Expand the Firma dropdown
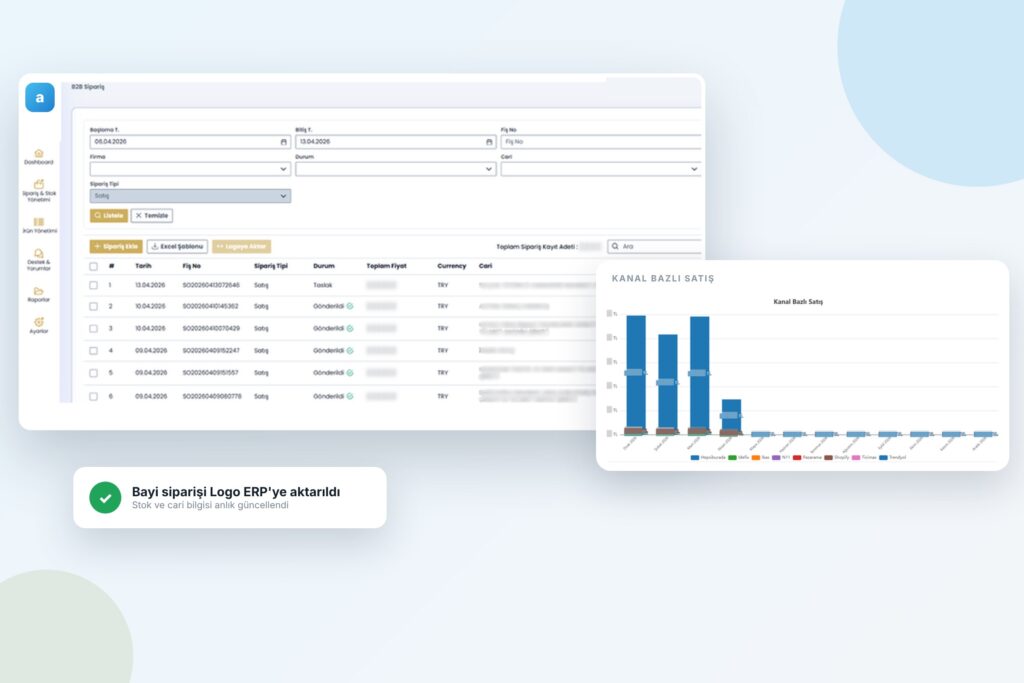Viewport: 1024px width, 683px height. [190, 169]
